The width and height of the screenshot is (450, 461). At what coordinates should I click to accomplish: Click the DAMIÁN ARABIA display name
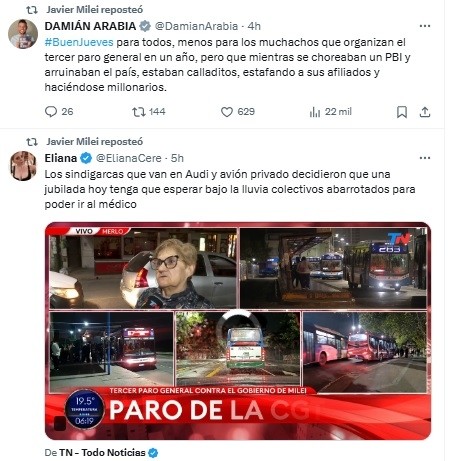point(90,26)
